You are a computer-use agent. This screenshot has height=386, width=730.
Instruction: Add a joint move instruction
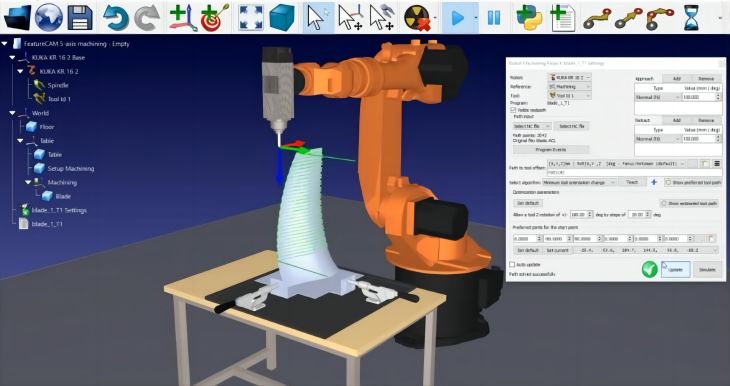click(597, 18)
